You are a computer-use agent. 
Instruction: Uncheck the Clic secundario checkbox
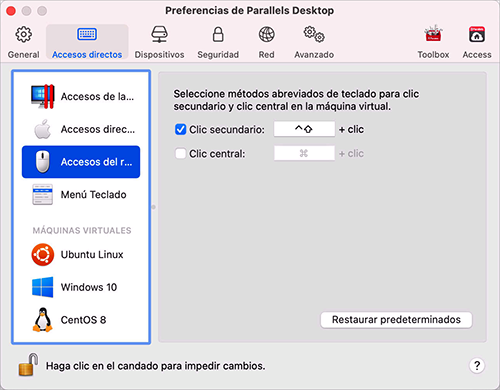(180, 129)
